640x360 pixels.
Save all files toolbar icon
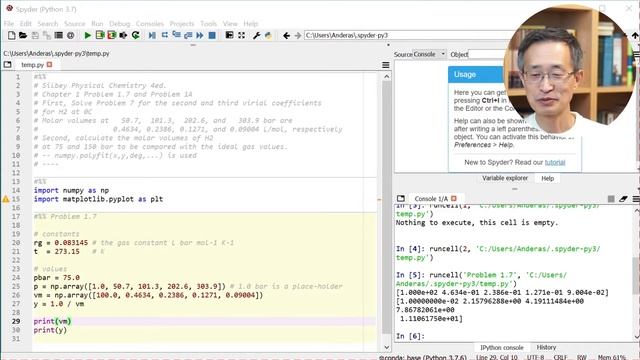pyautogui.click(x=47, y=36)
